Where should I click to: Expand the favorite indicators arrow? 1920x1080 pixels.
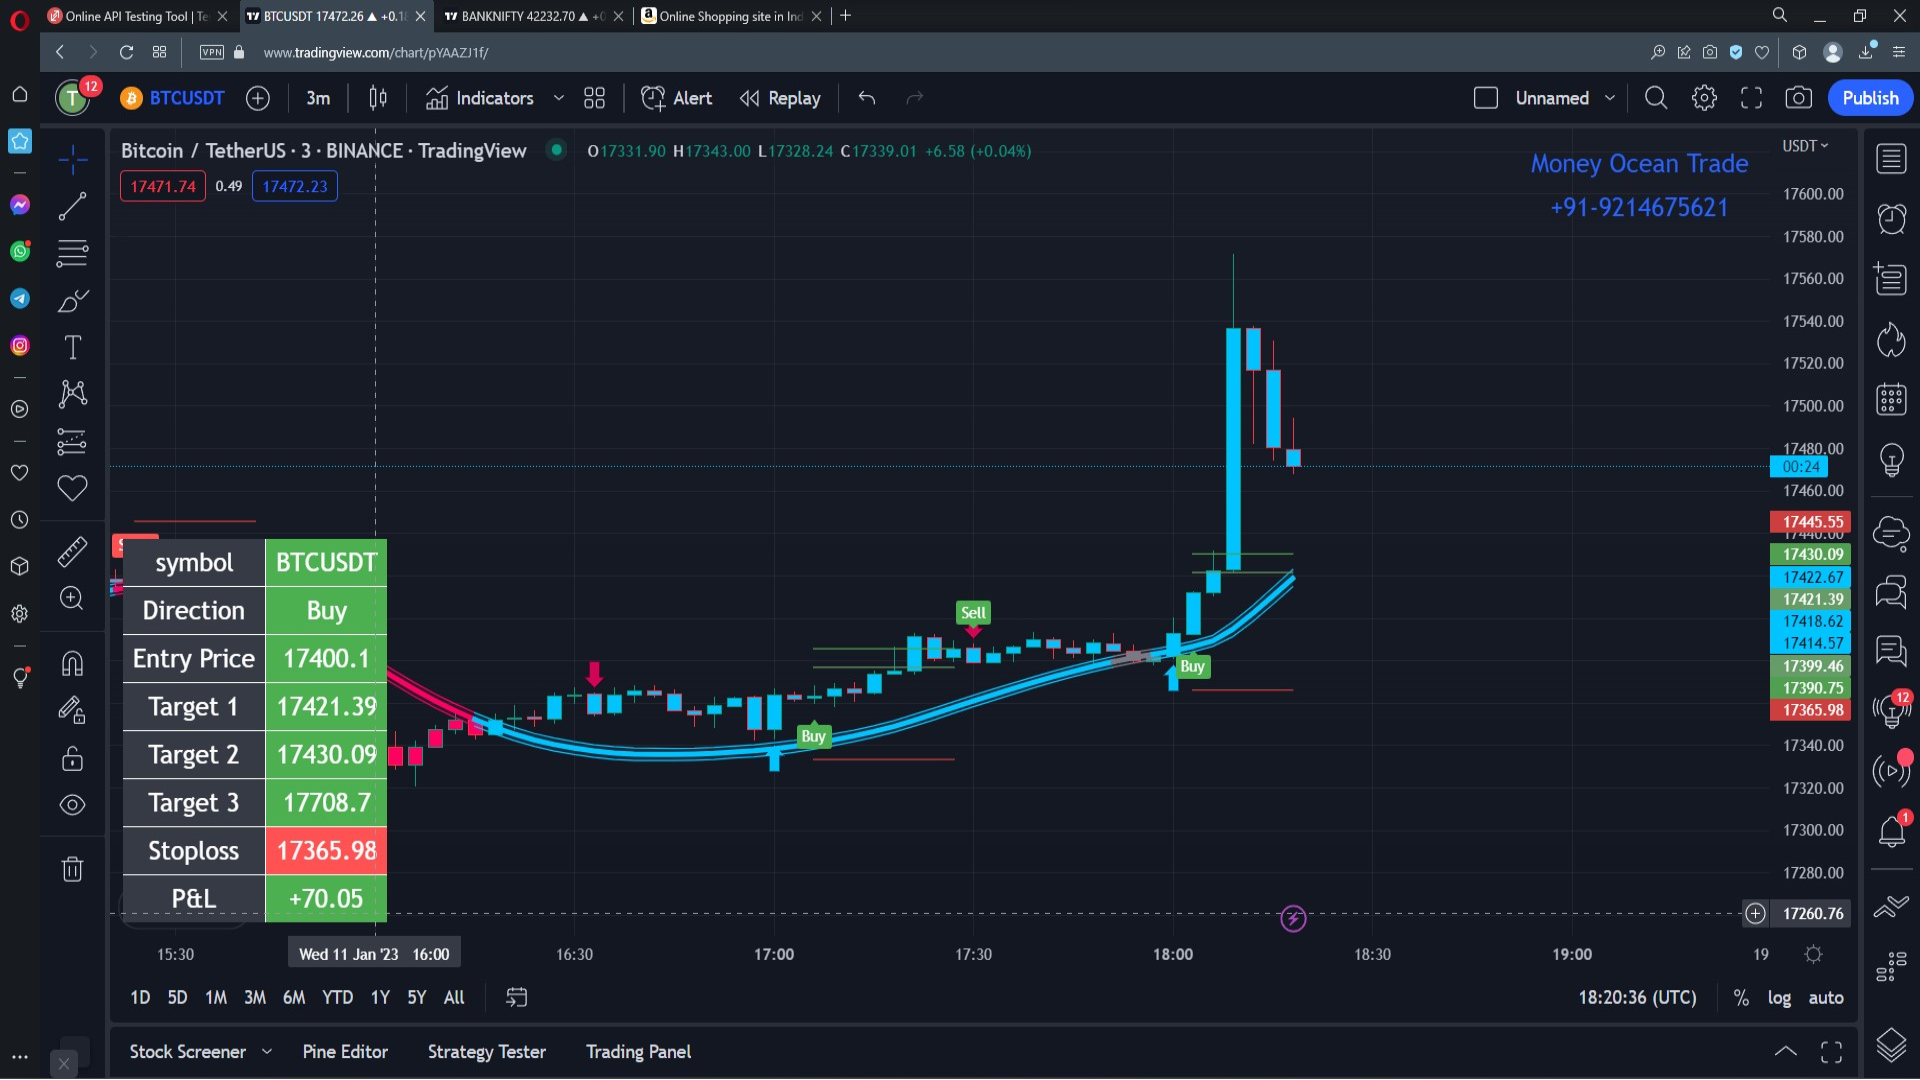(x=559, y=98)
